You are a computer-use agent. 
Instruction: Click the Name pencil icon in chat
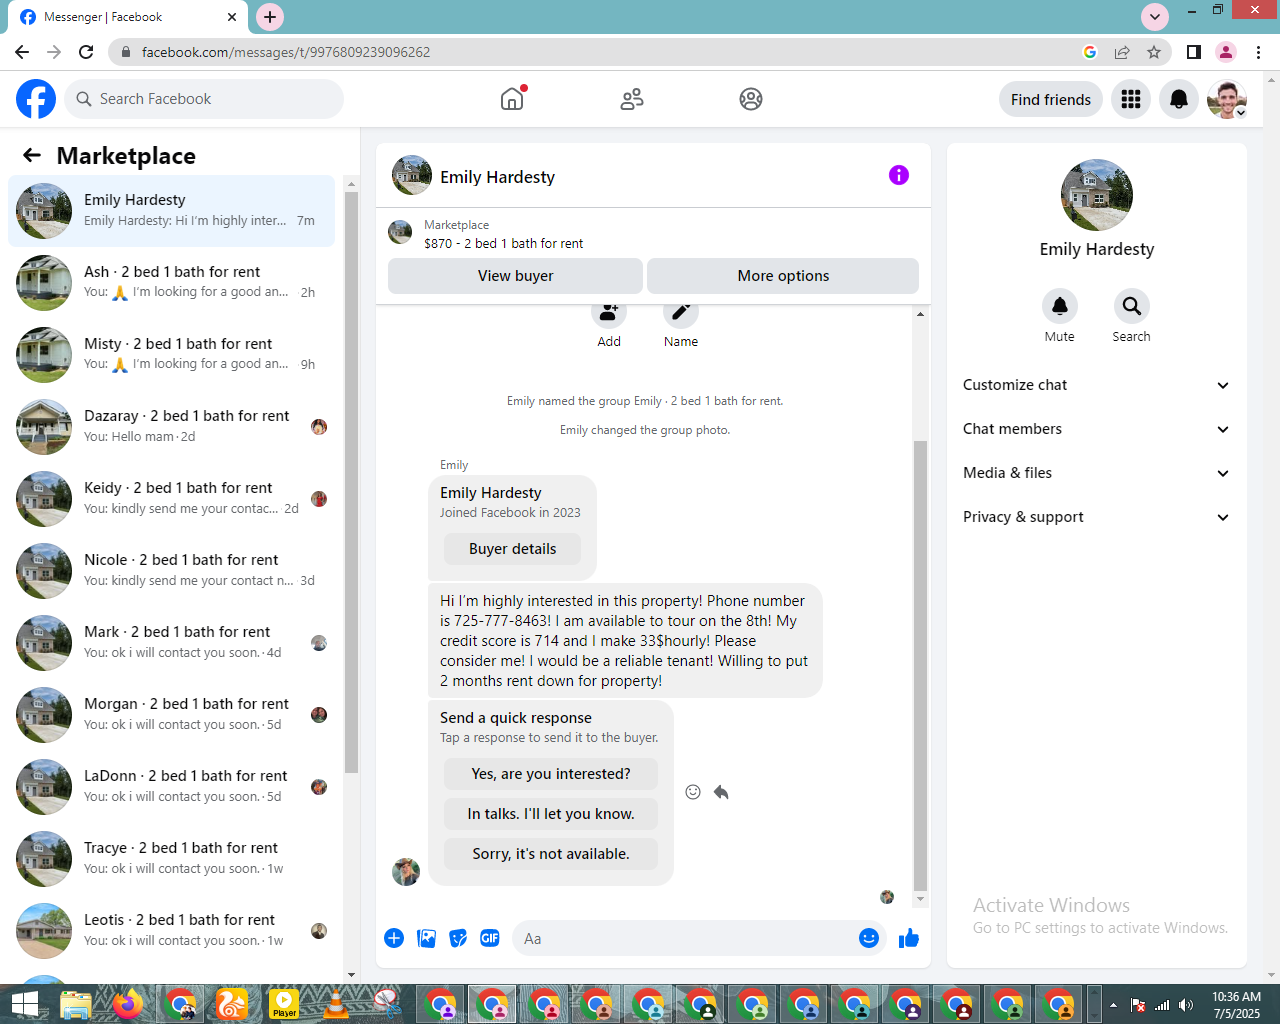(x=680, y=313)
